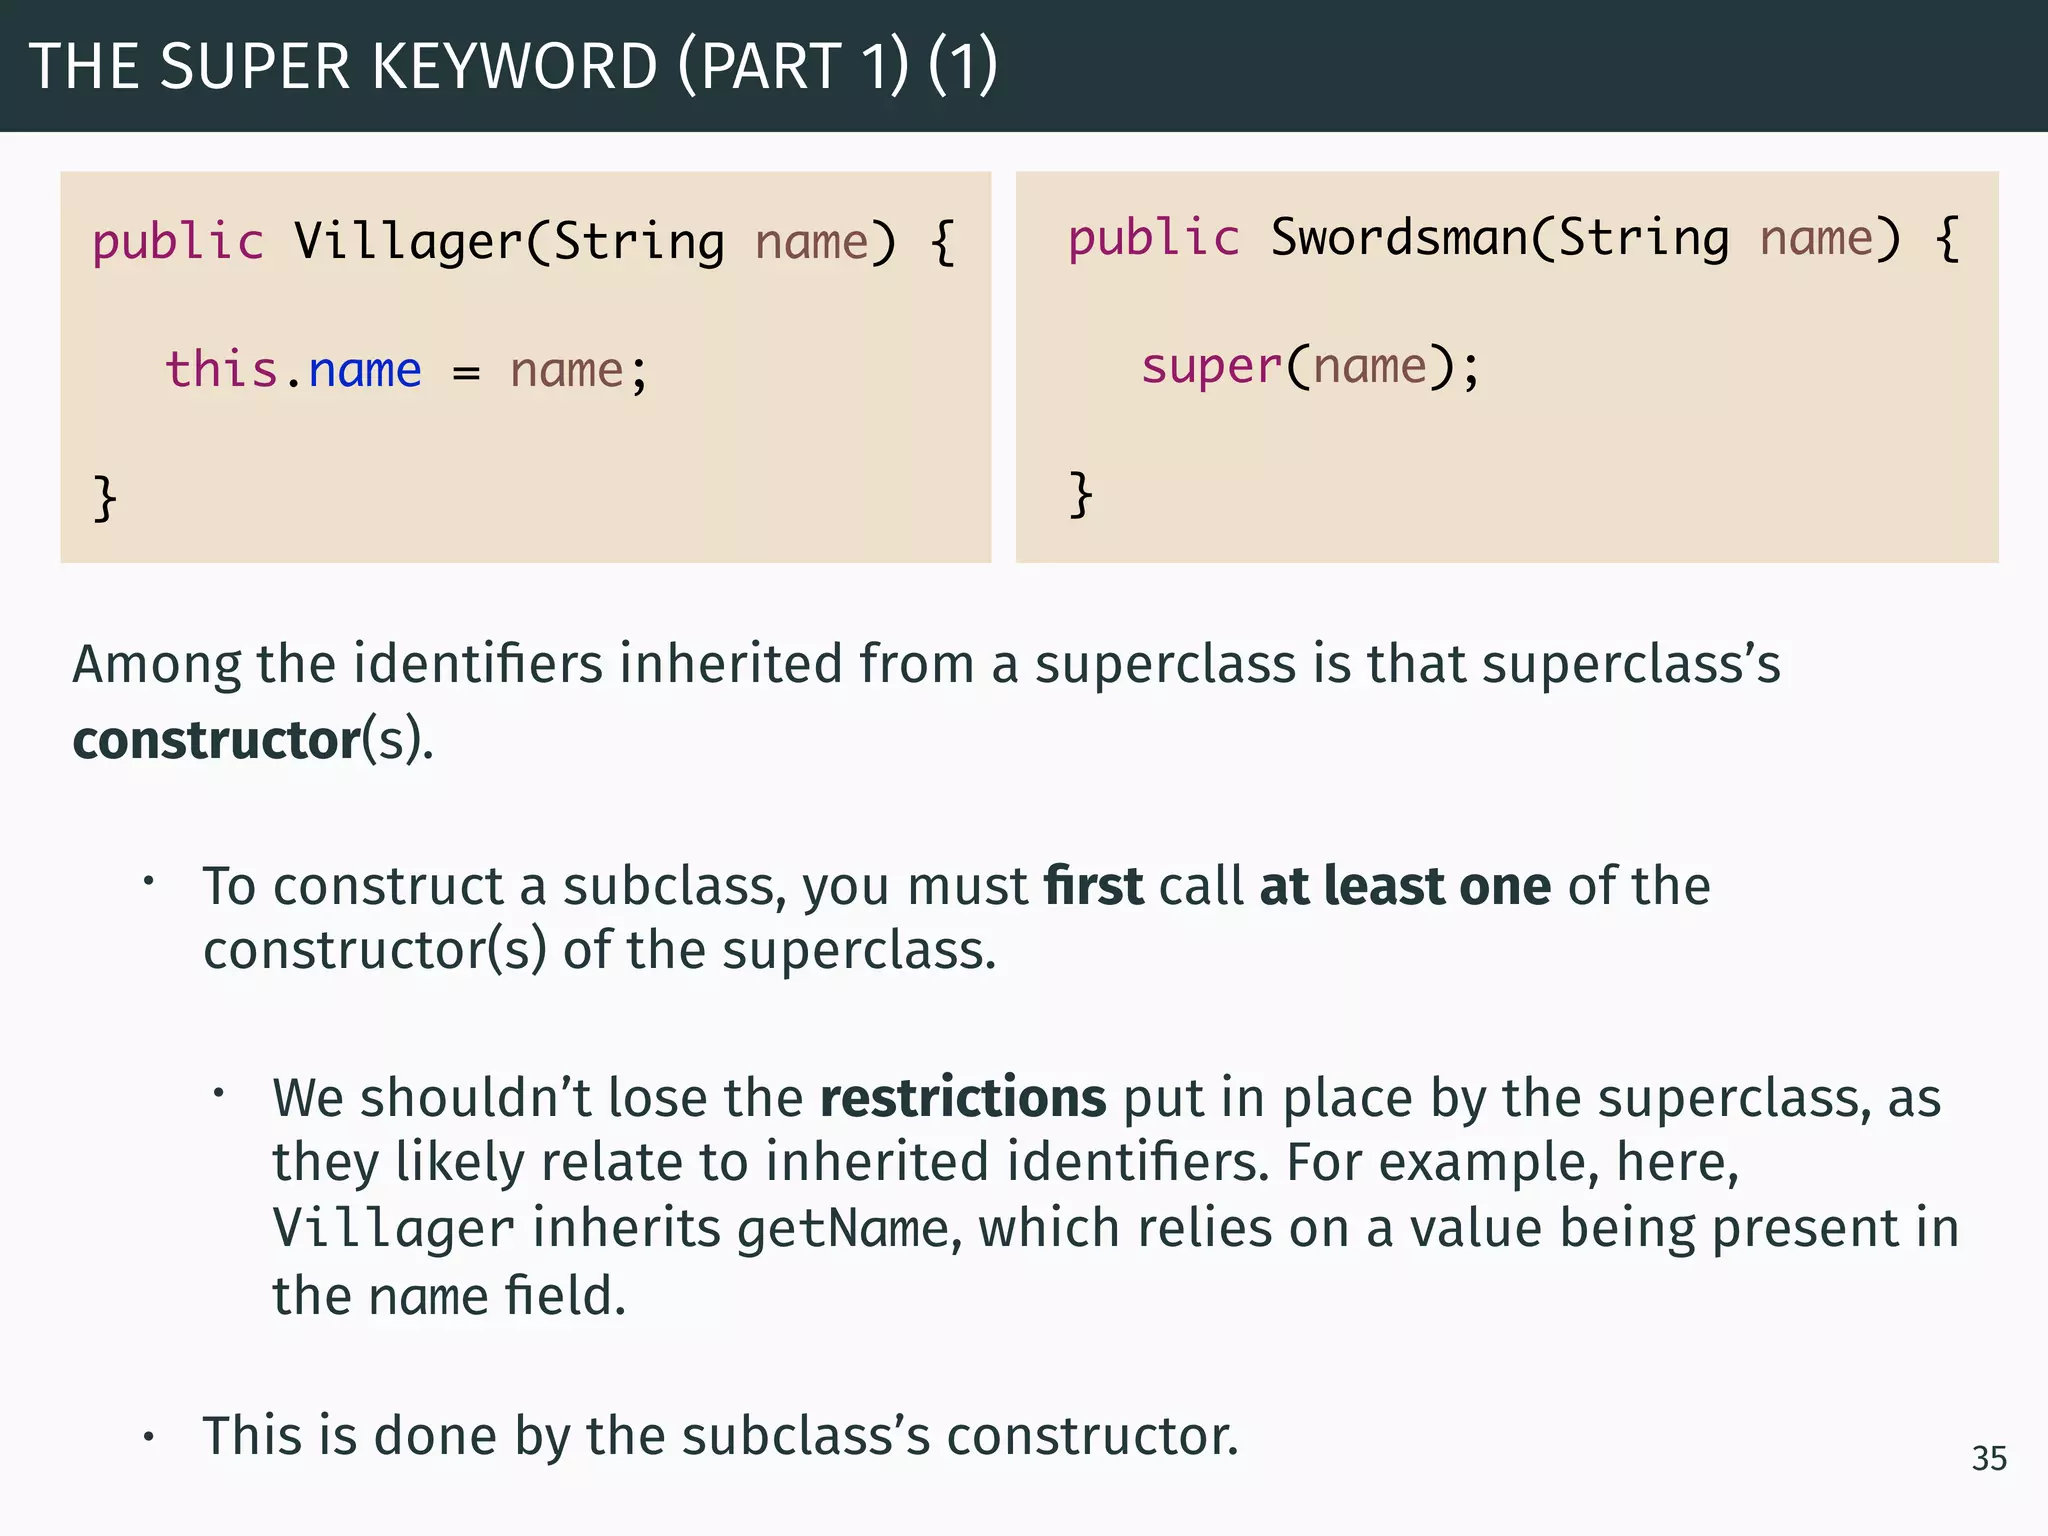Click the bullet before "This is done"

coord(148,1438)
